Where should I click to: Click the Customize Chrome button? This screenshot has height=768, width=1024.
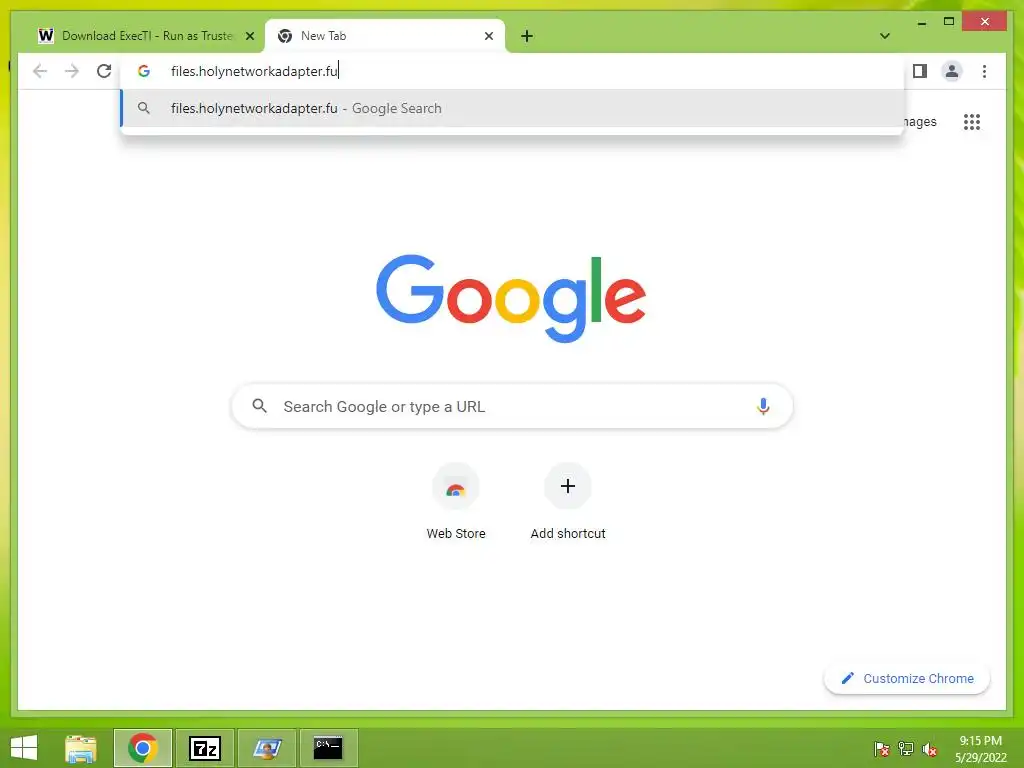907,679
